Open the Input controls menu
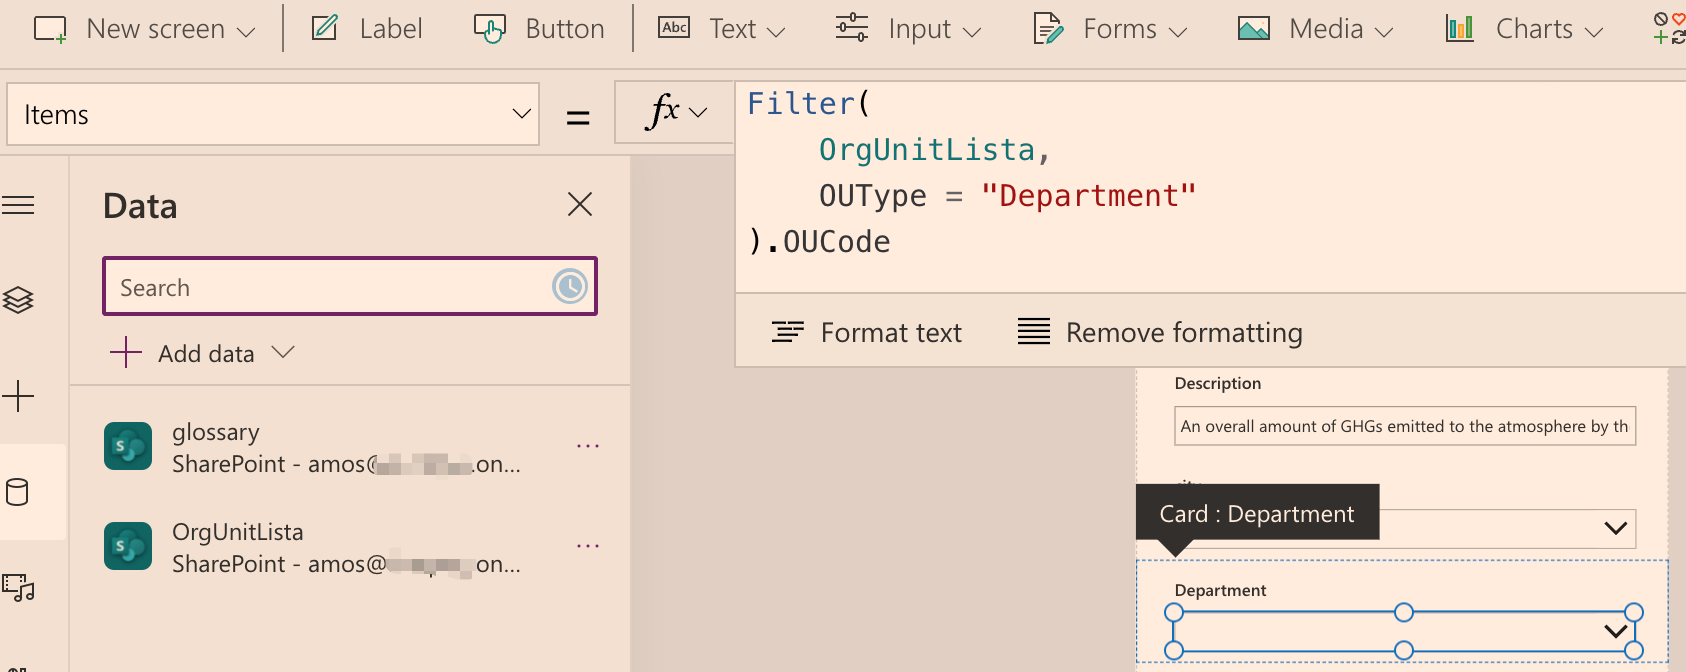The width and height of the screenshot is (1686, 672). [x=908, y=29]
